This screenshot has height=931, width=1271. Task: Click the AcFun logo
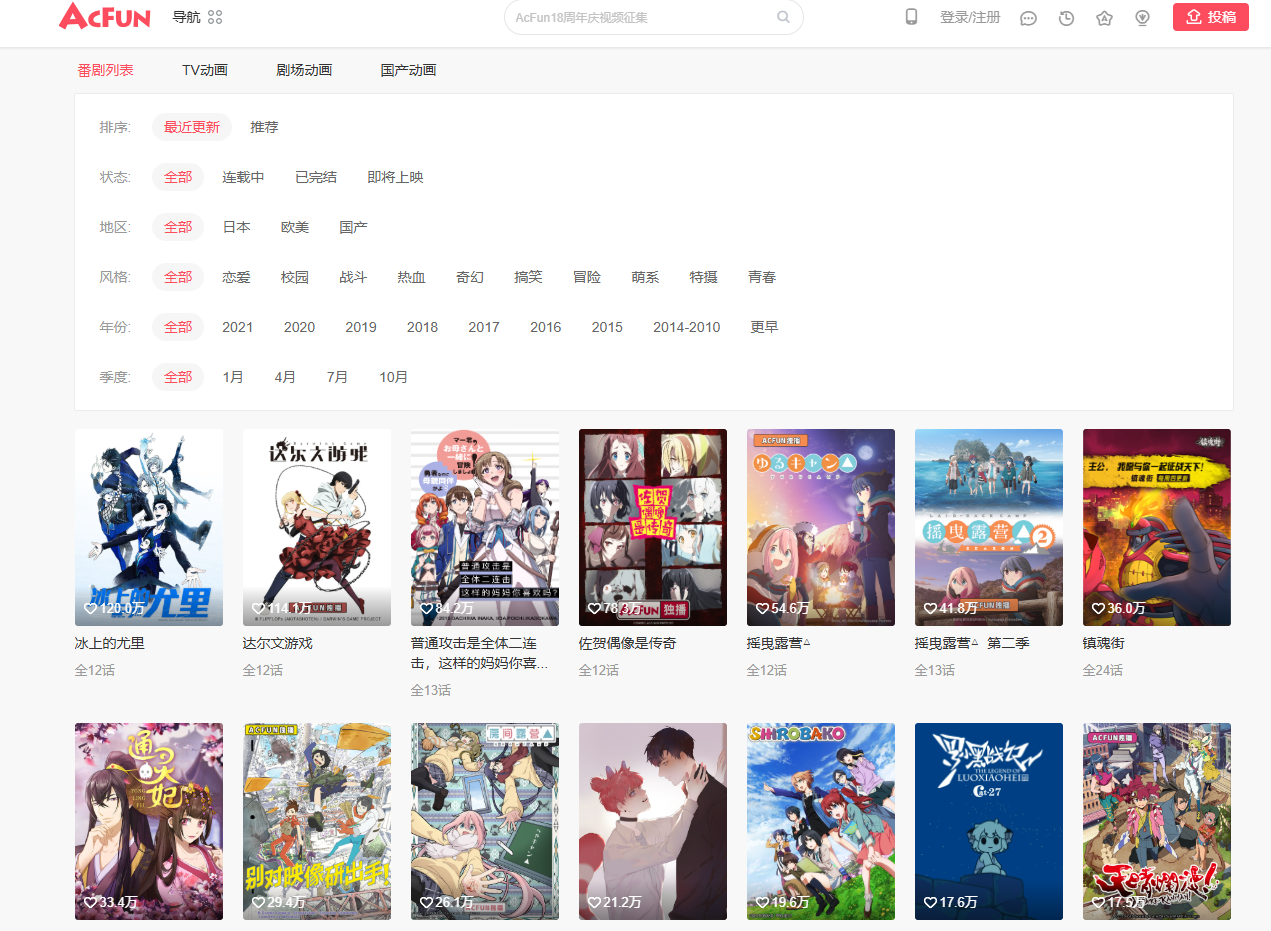coord(105,17)
